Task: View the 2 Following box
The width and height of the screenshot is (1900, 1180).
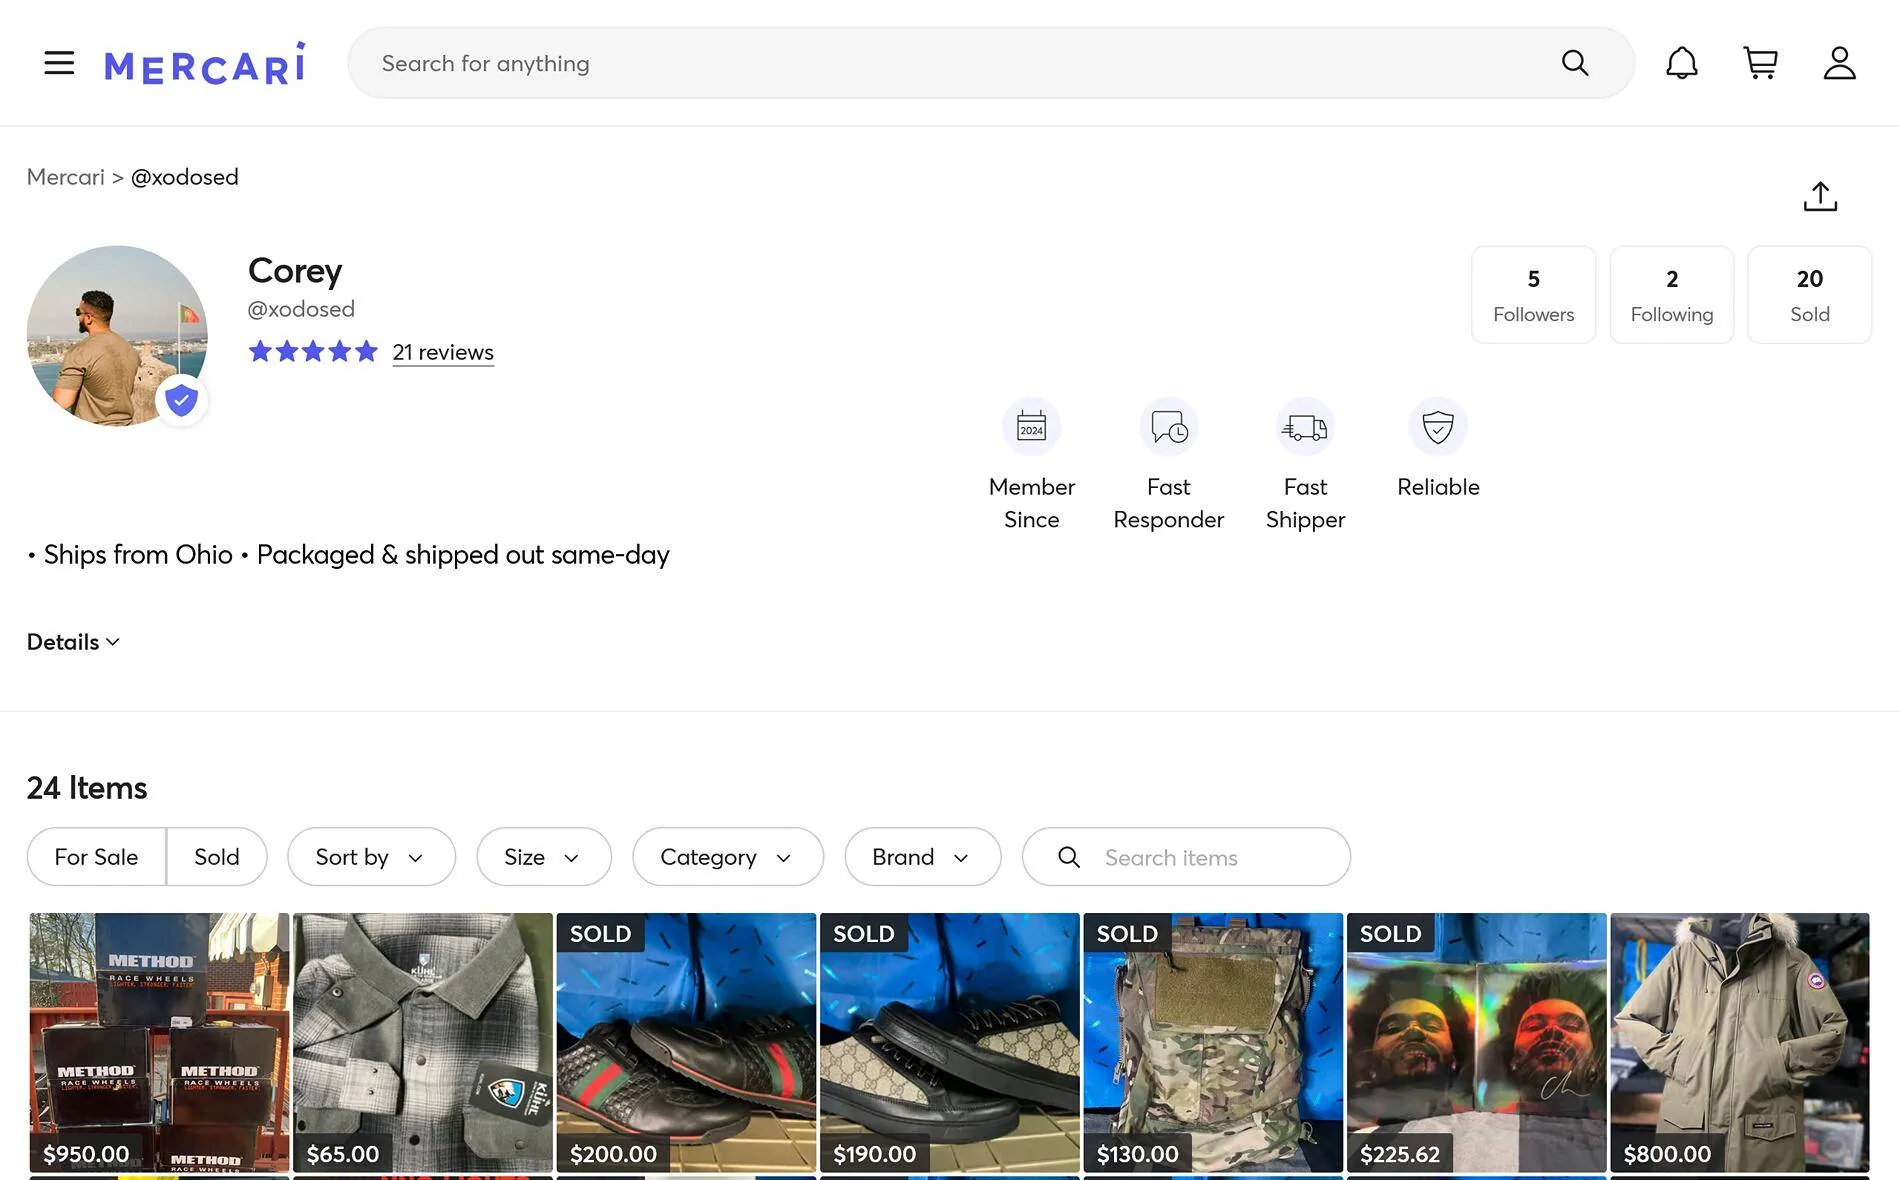Action: 1672,295
